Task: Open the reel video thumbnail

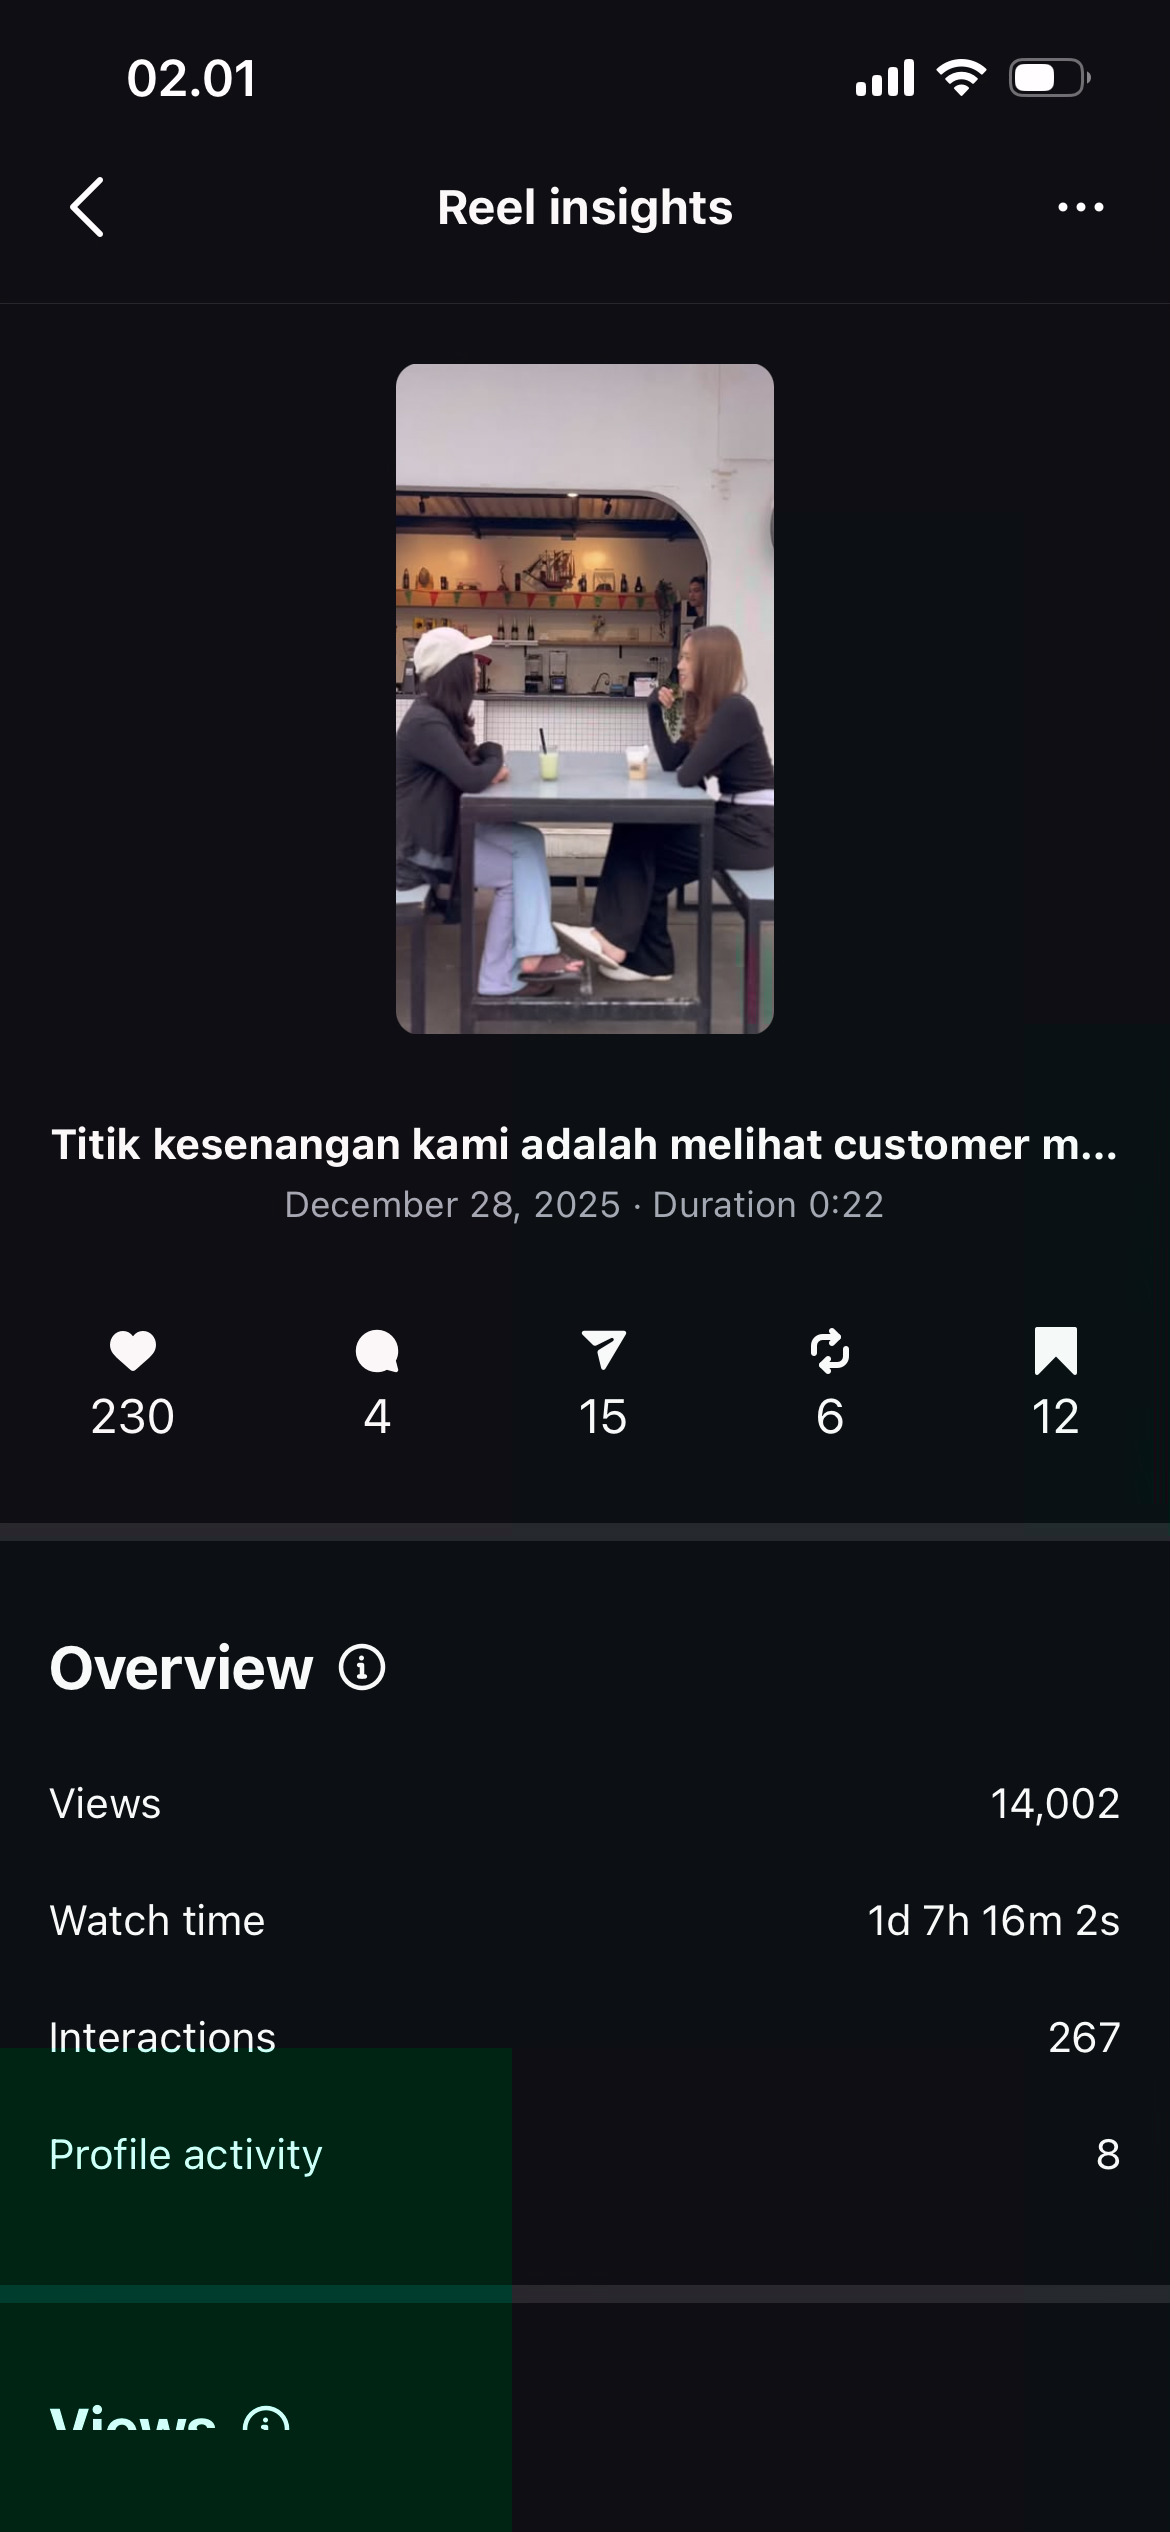Action: 585,698
